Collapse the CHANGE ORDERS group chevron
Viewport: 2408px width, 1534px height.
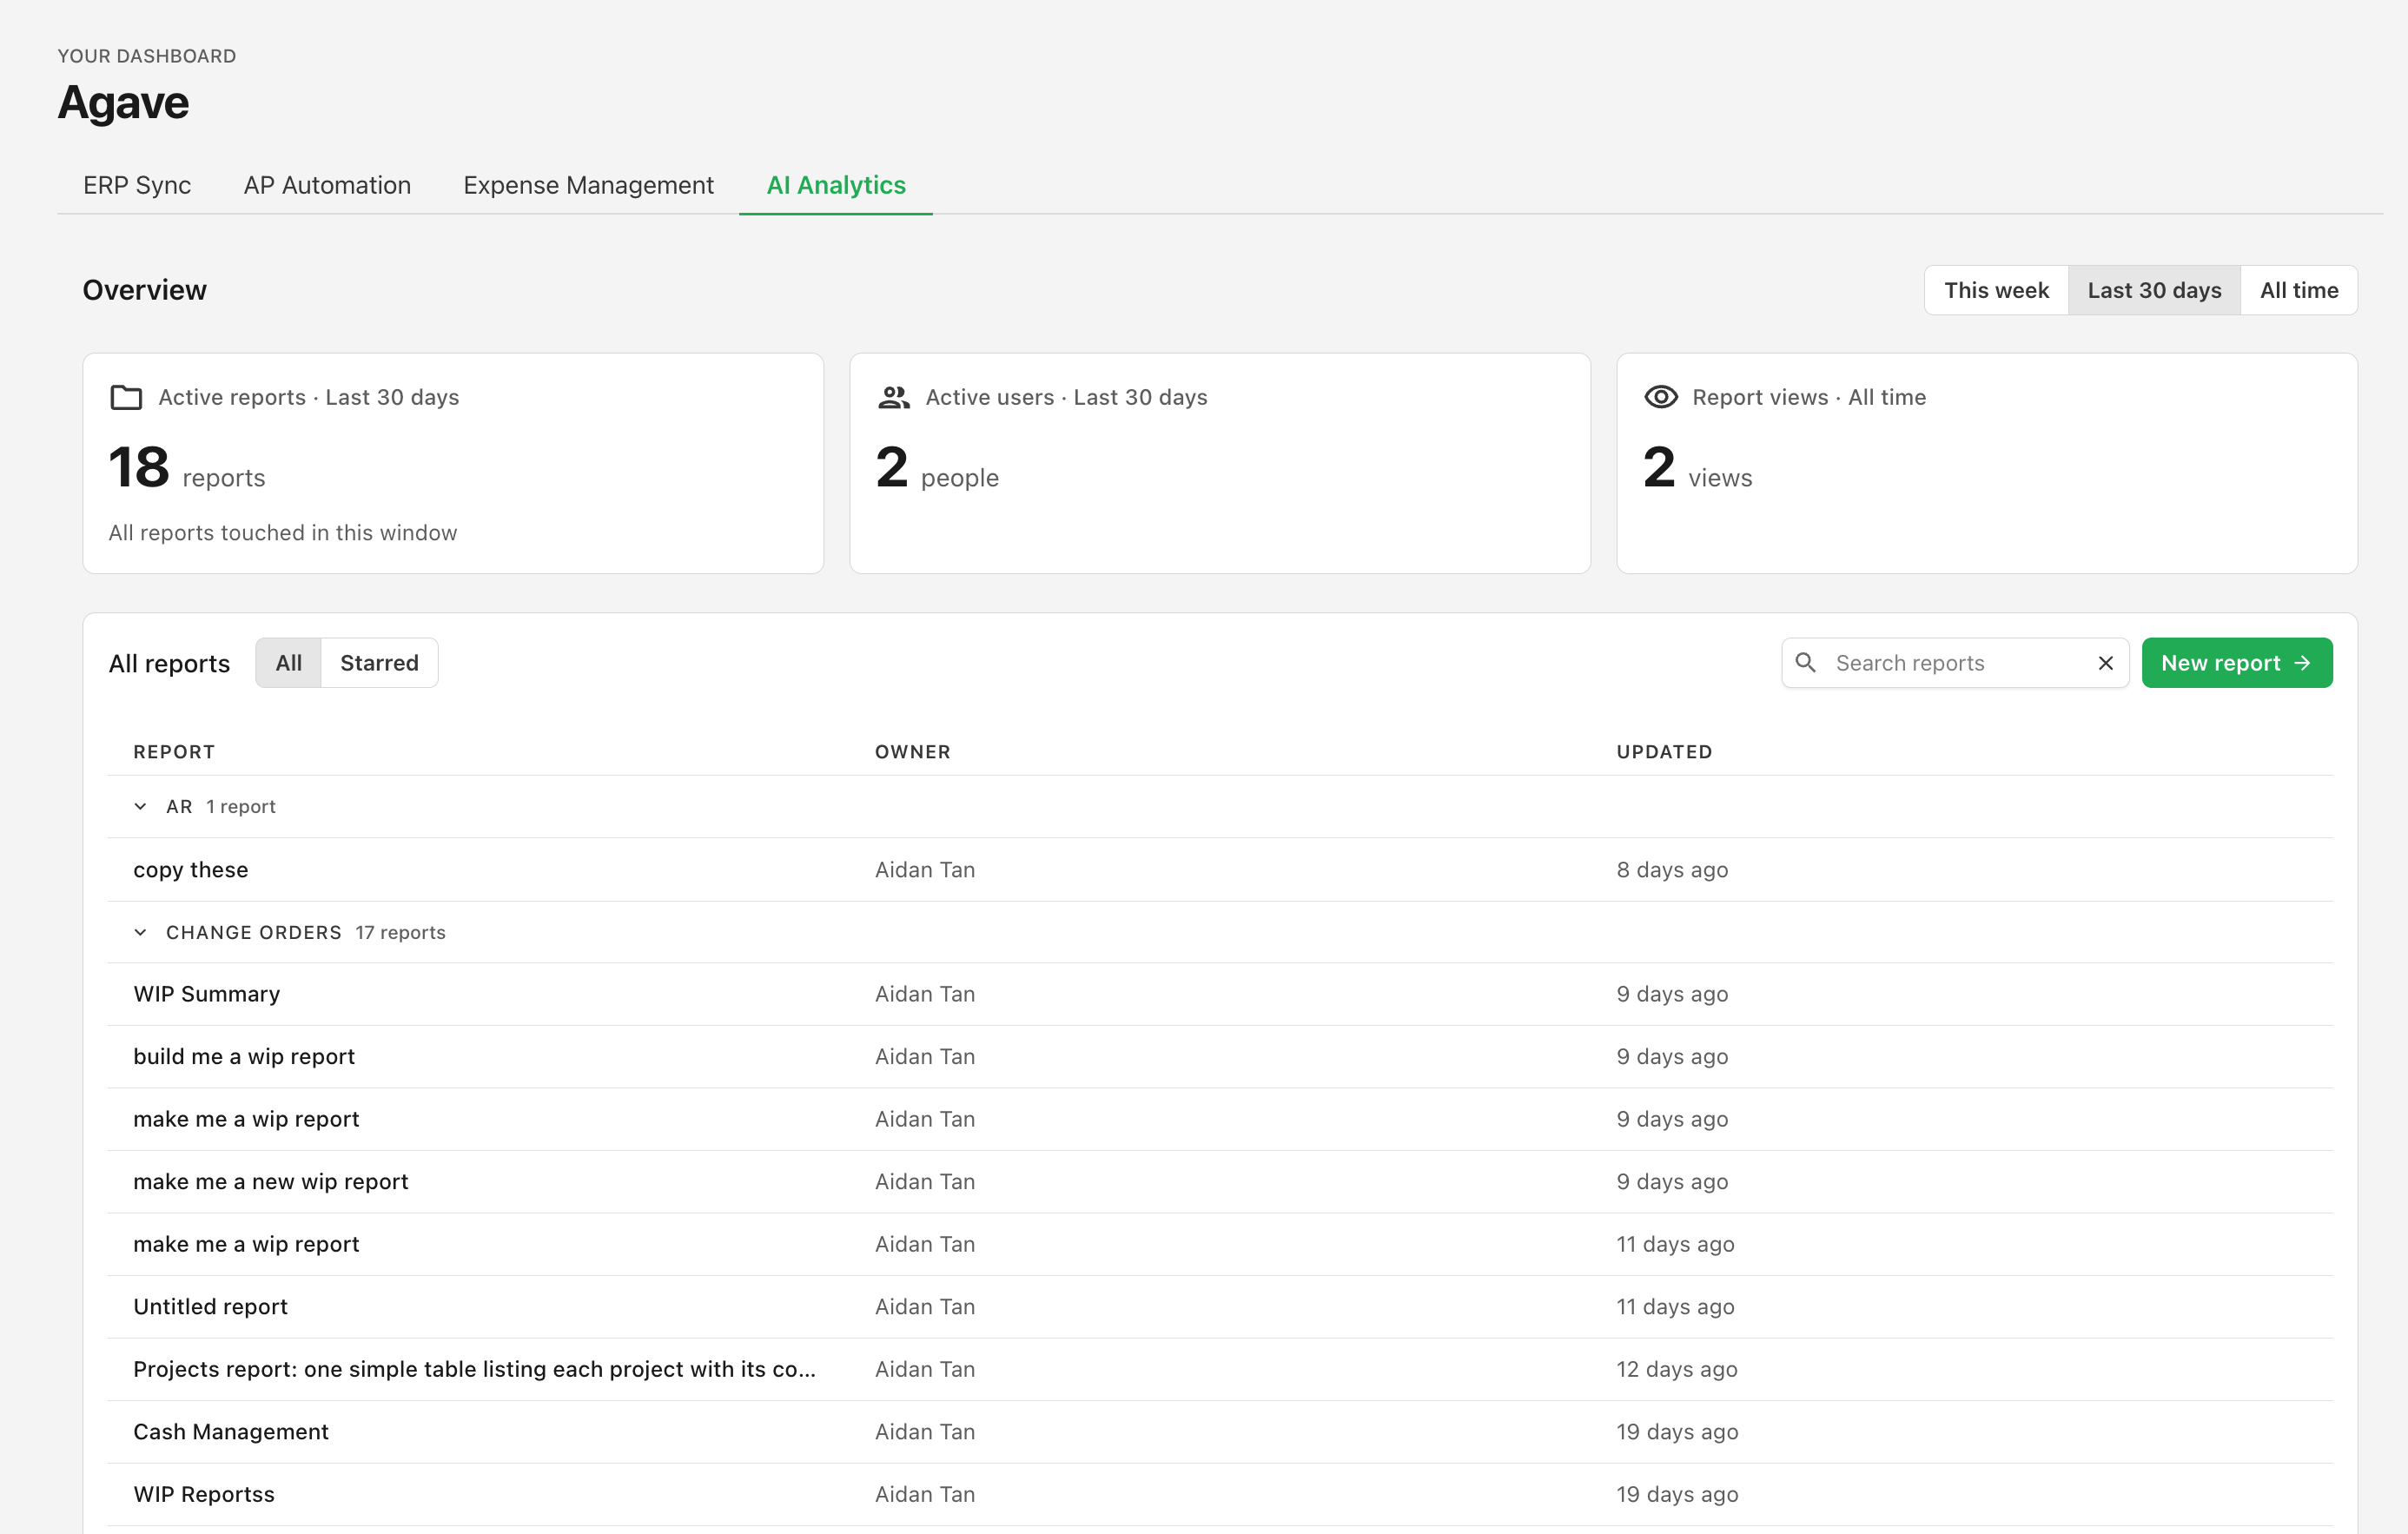coord(140,932)
